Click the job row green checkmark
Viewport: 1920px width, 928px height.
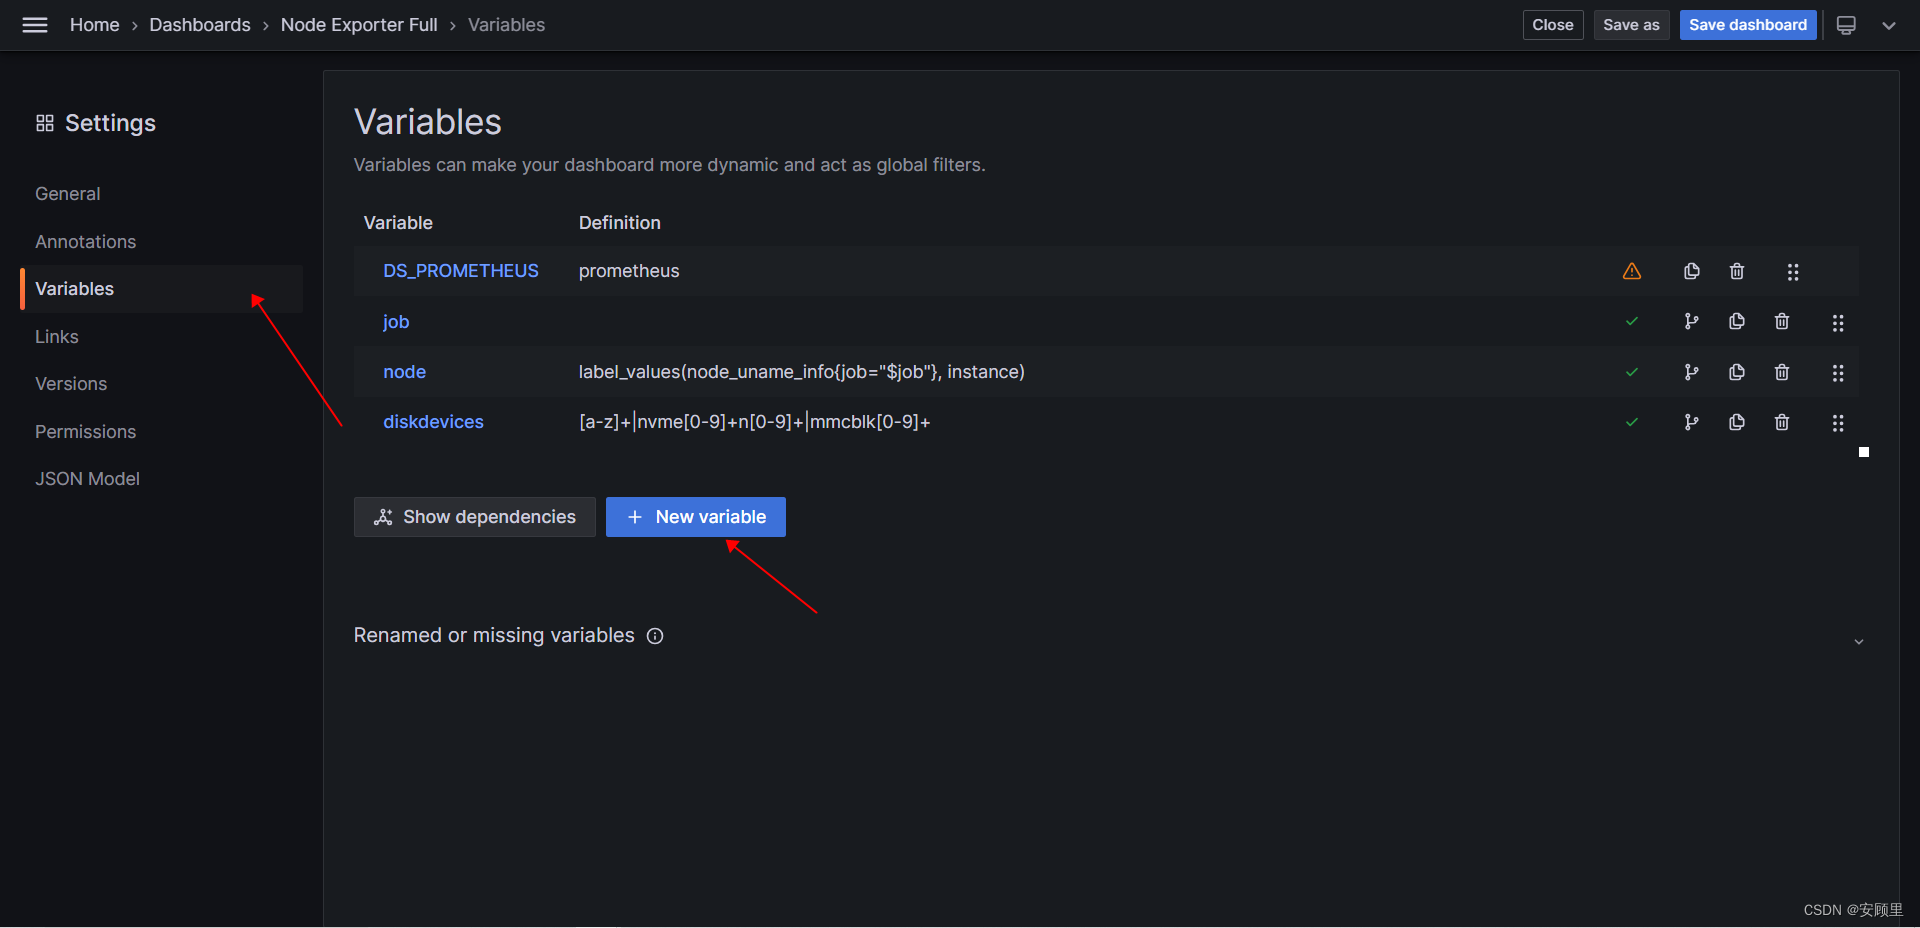[1632, 321]
